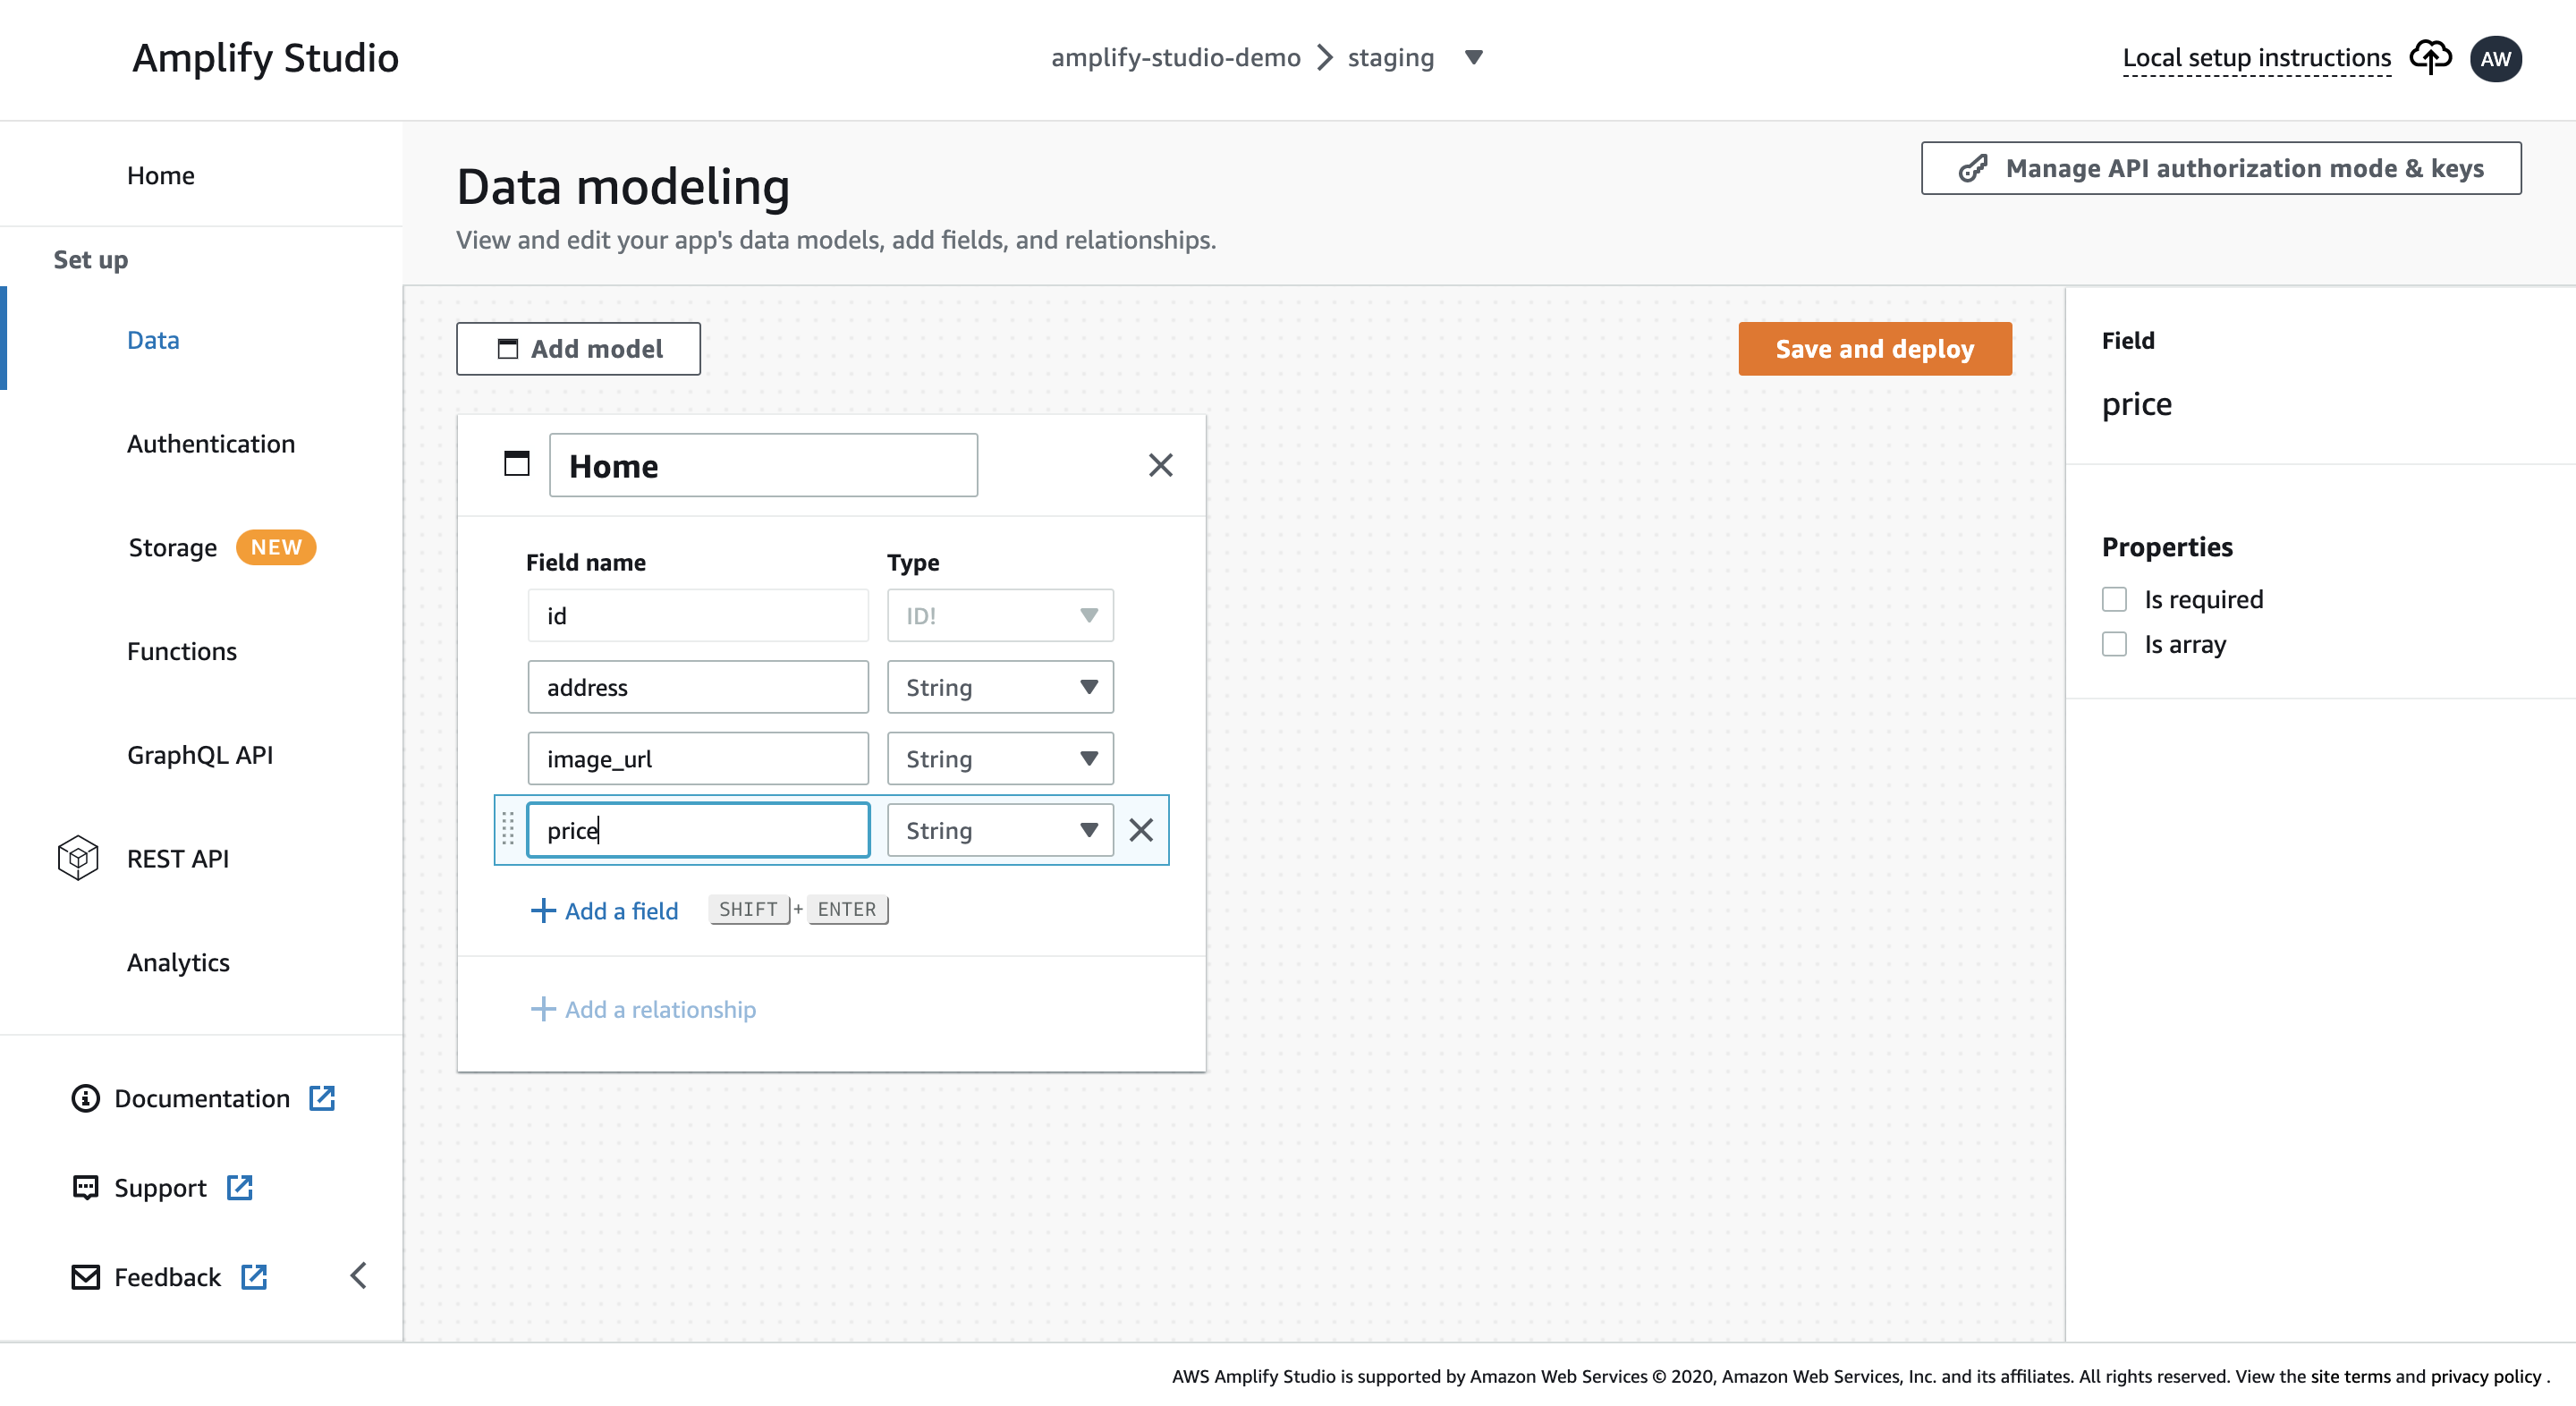The width and height of the screenshot is (2576, 1406).
Task: Close the Home model card
Action: tap(1160, 465)
